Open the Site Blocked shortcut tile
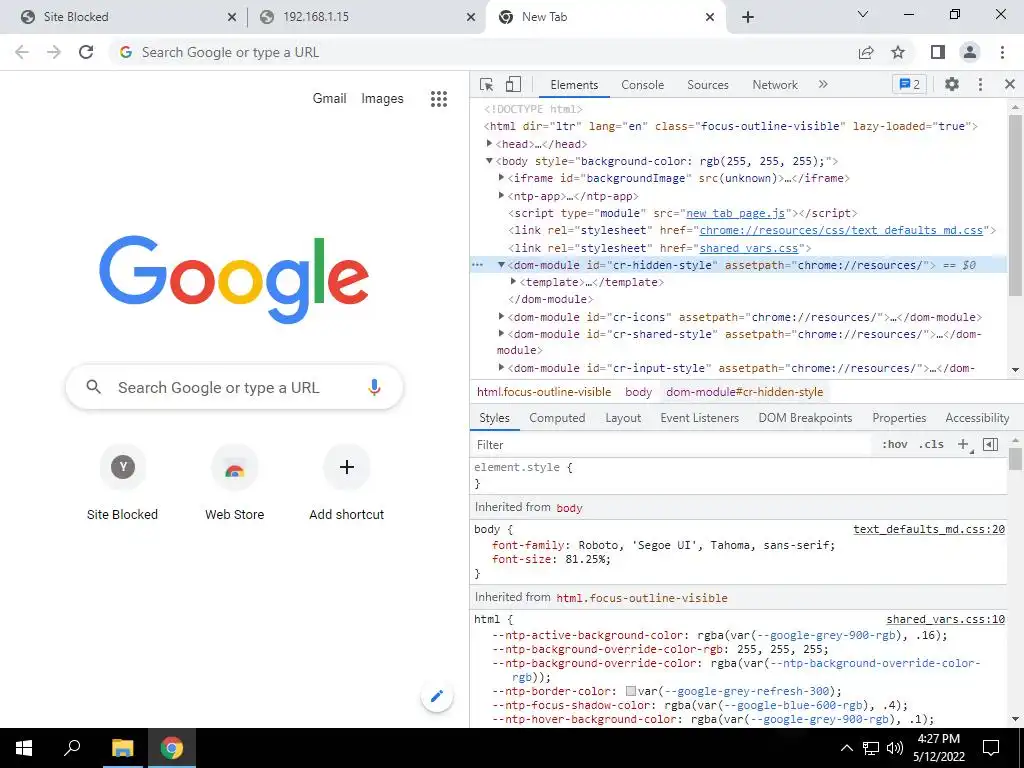1024x768 pixels. pos(122,483)
